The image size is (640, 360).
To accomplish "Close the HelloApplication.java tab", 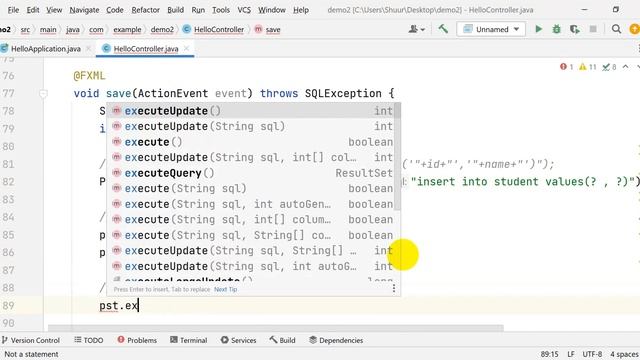I will [89, 49].
